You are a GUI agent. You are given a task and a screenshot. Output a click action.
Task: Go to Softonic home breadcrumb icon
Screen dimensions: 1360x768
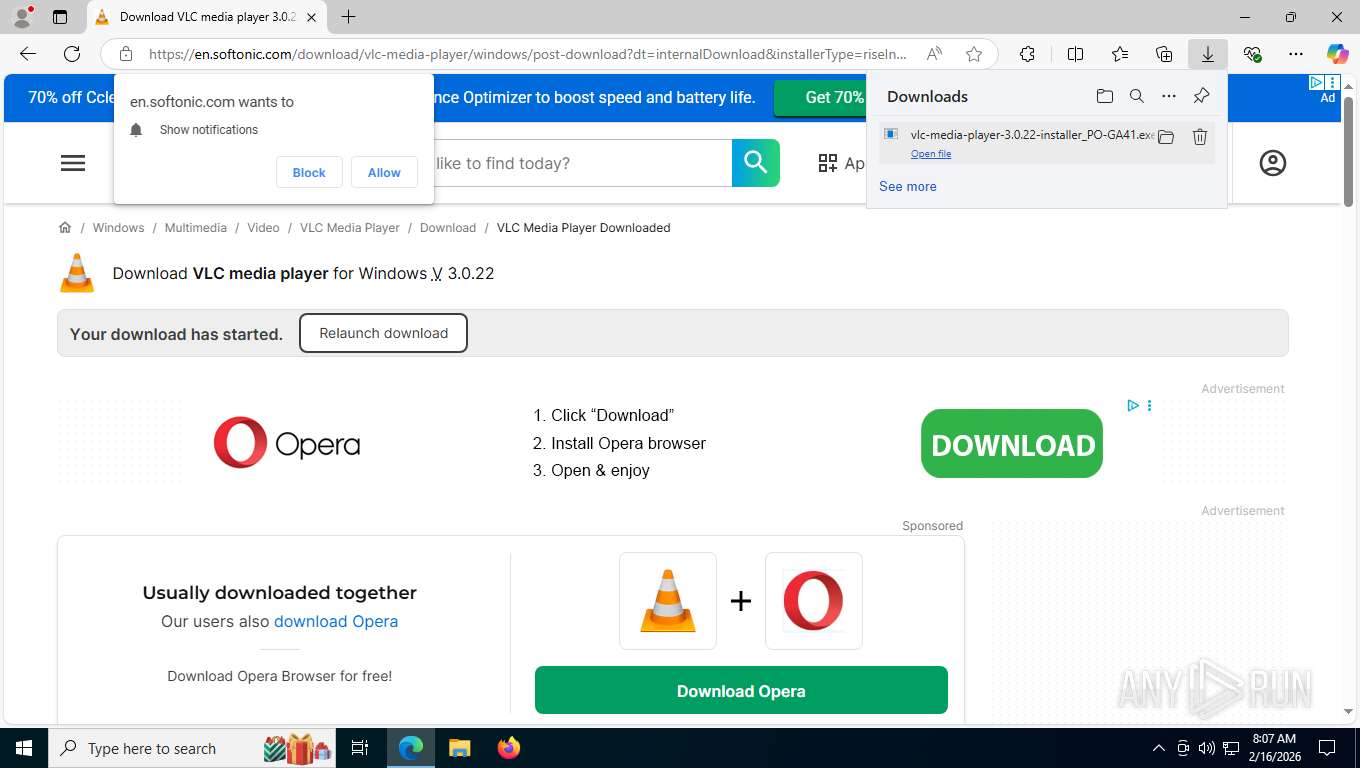[65, 228]
